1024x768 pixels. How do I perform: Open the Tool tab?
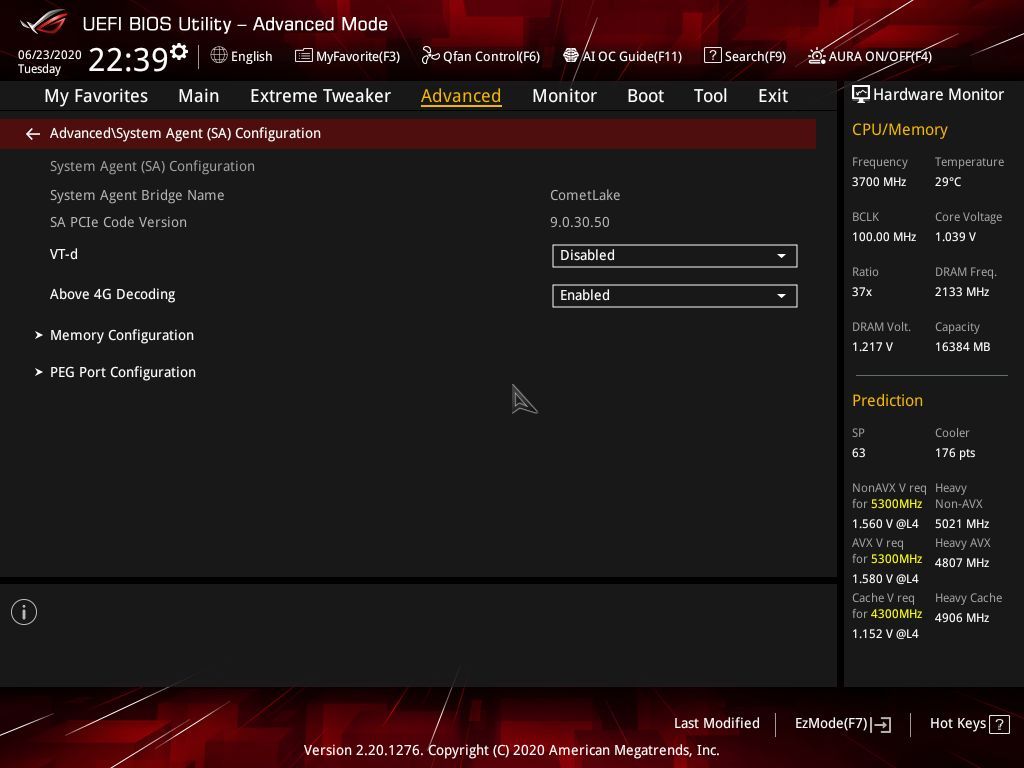pyautogui.click(x=710, y=96)
